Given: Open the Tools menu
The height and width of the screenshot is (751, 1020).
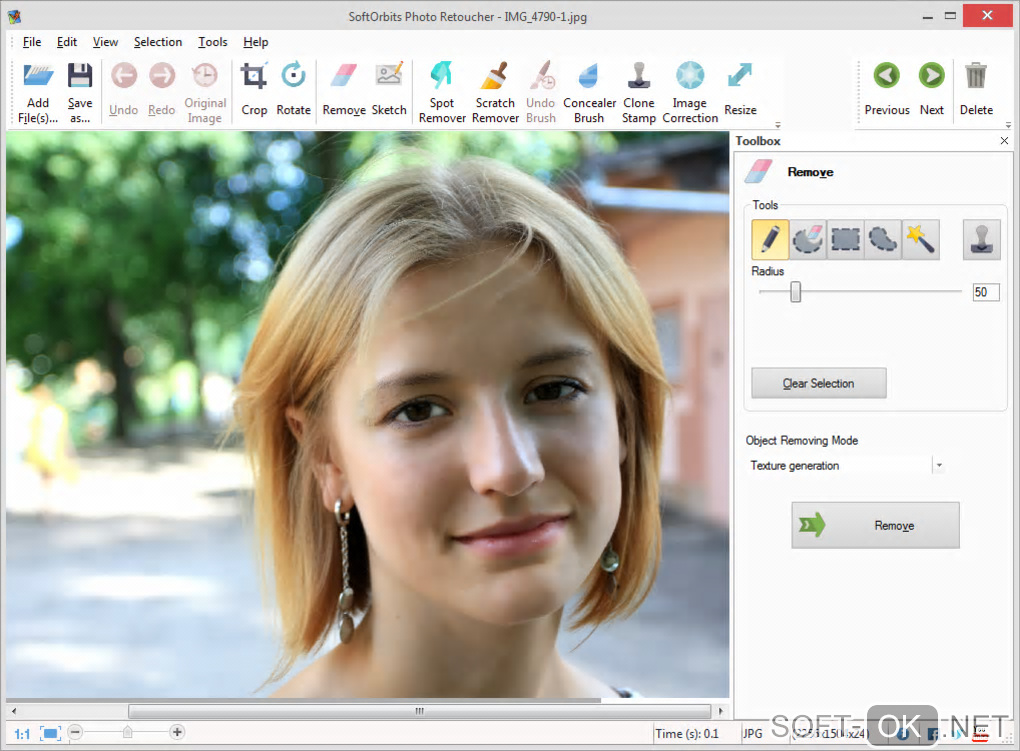Looking at the screenshot, I should point(213,42).
